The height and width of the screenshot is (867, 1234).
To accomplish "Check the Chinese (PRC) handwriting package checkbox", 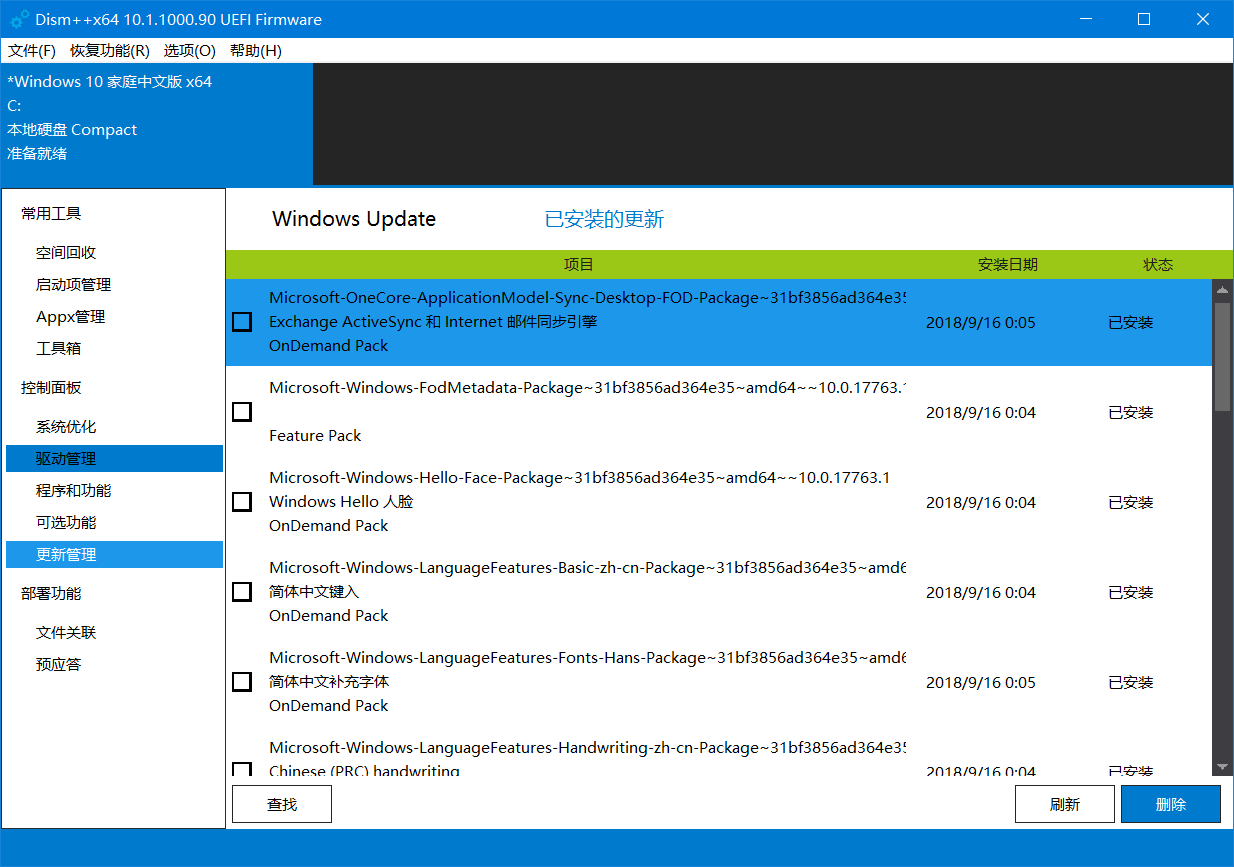I will click(x=242, y=770).
